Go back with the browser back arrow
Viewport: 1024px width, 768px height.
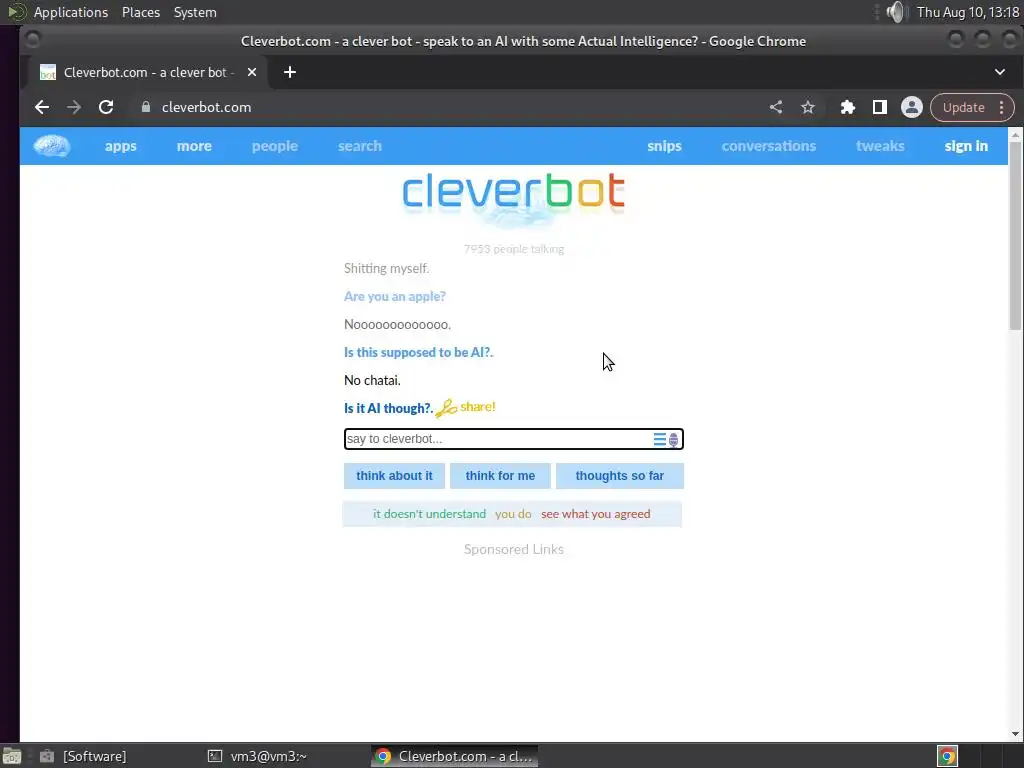(x=42, y=107)
